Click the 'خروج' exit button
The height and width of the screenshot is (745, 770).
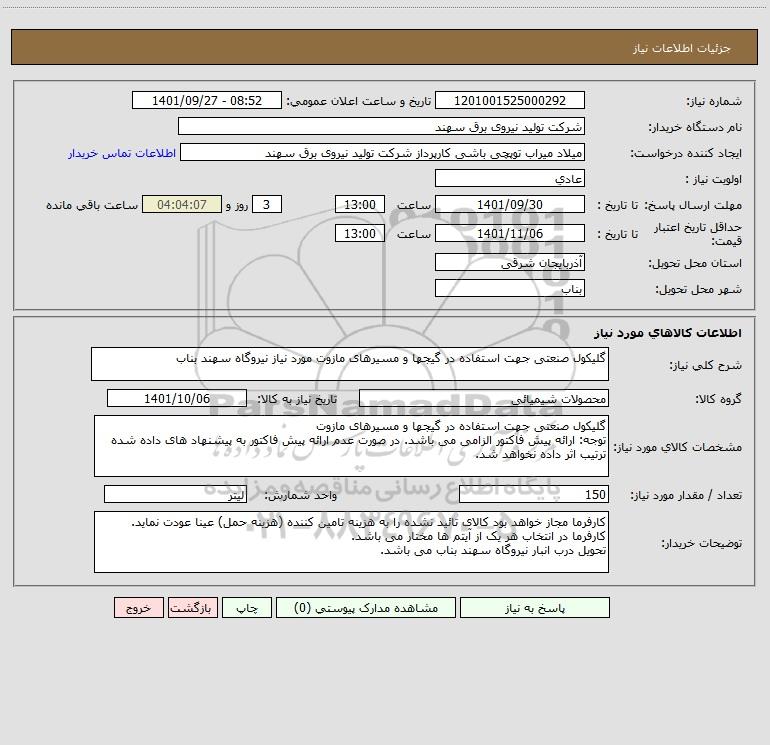[x=138, y=608]
